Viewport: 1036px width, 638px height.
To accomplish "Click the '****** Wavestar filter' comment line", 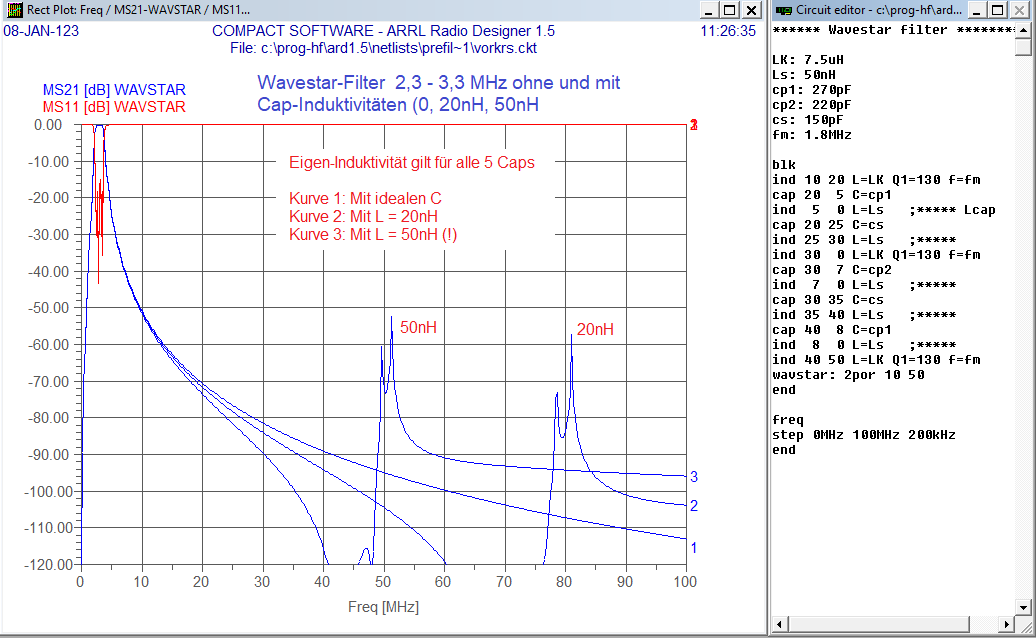I will [893, 30].
